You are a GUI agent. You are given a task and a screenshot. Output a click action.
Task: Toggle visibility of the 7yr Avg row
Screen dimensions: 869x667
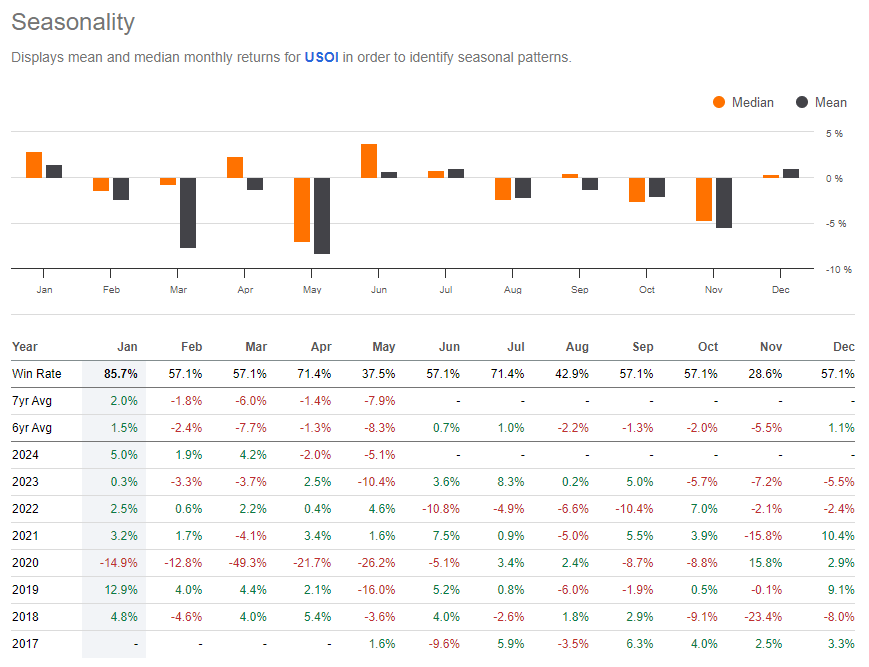[33, 400]
